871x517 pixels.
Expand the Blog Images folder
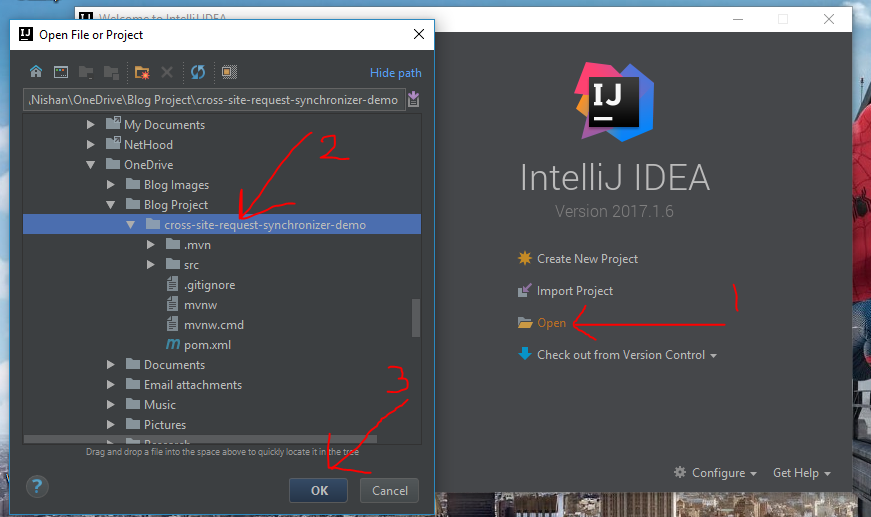click(111, 184)
